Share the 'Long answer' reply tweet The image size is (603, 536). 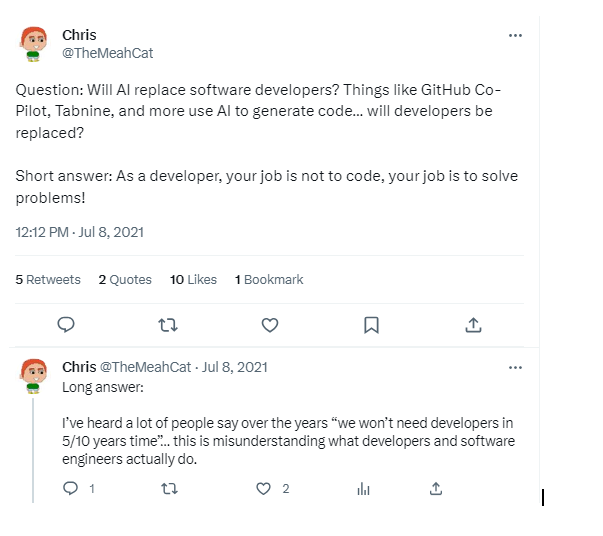pyautogui.click(x=436, y=489)
